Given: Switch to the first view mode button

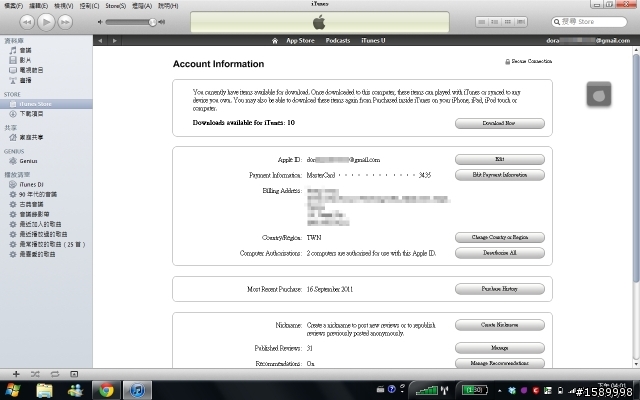Looking at the screenshot, I should tap(482, 22).
